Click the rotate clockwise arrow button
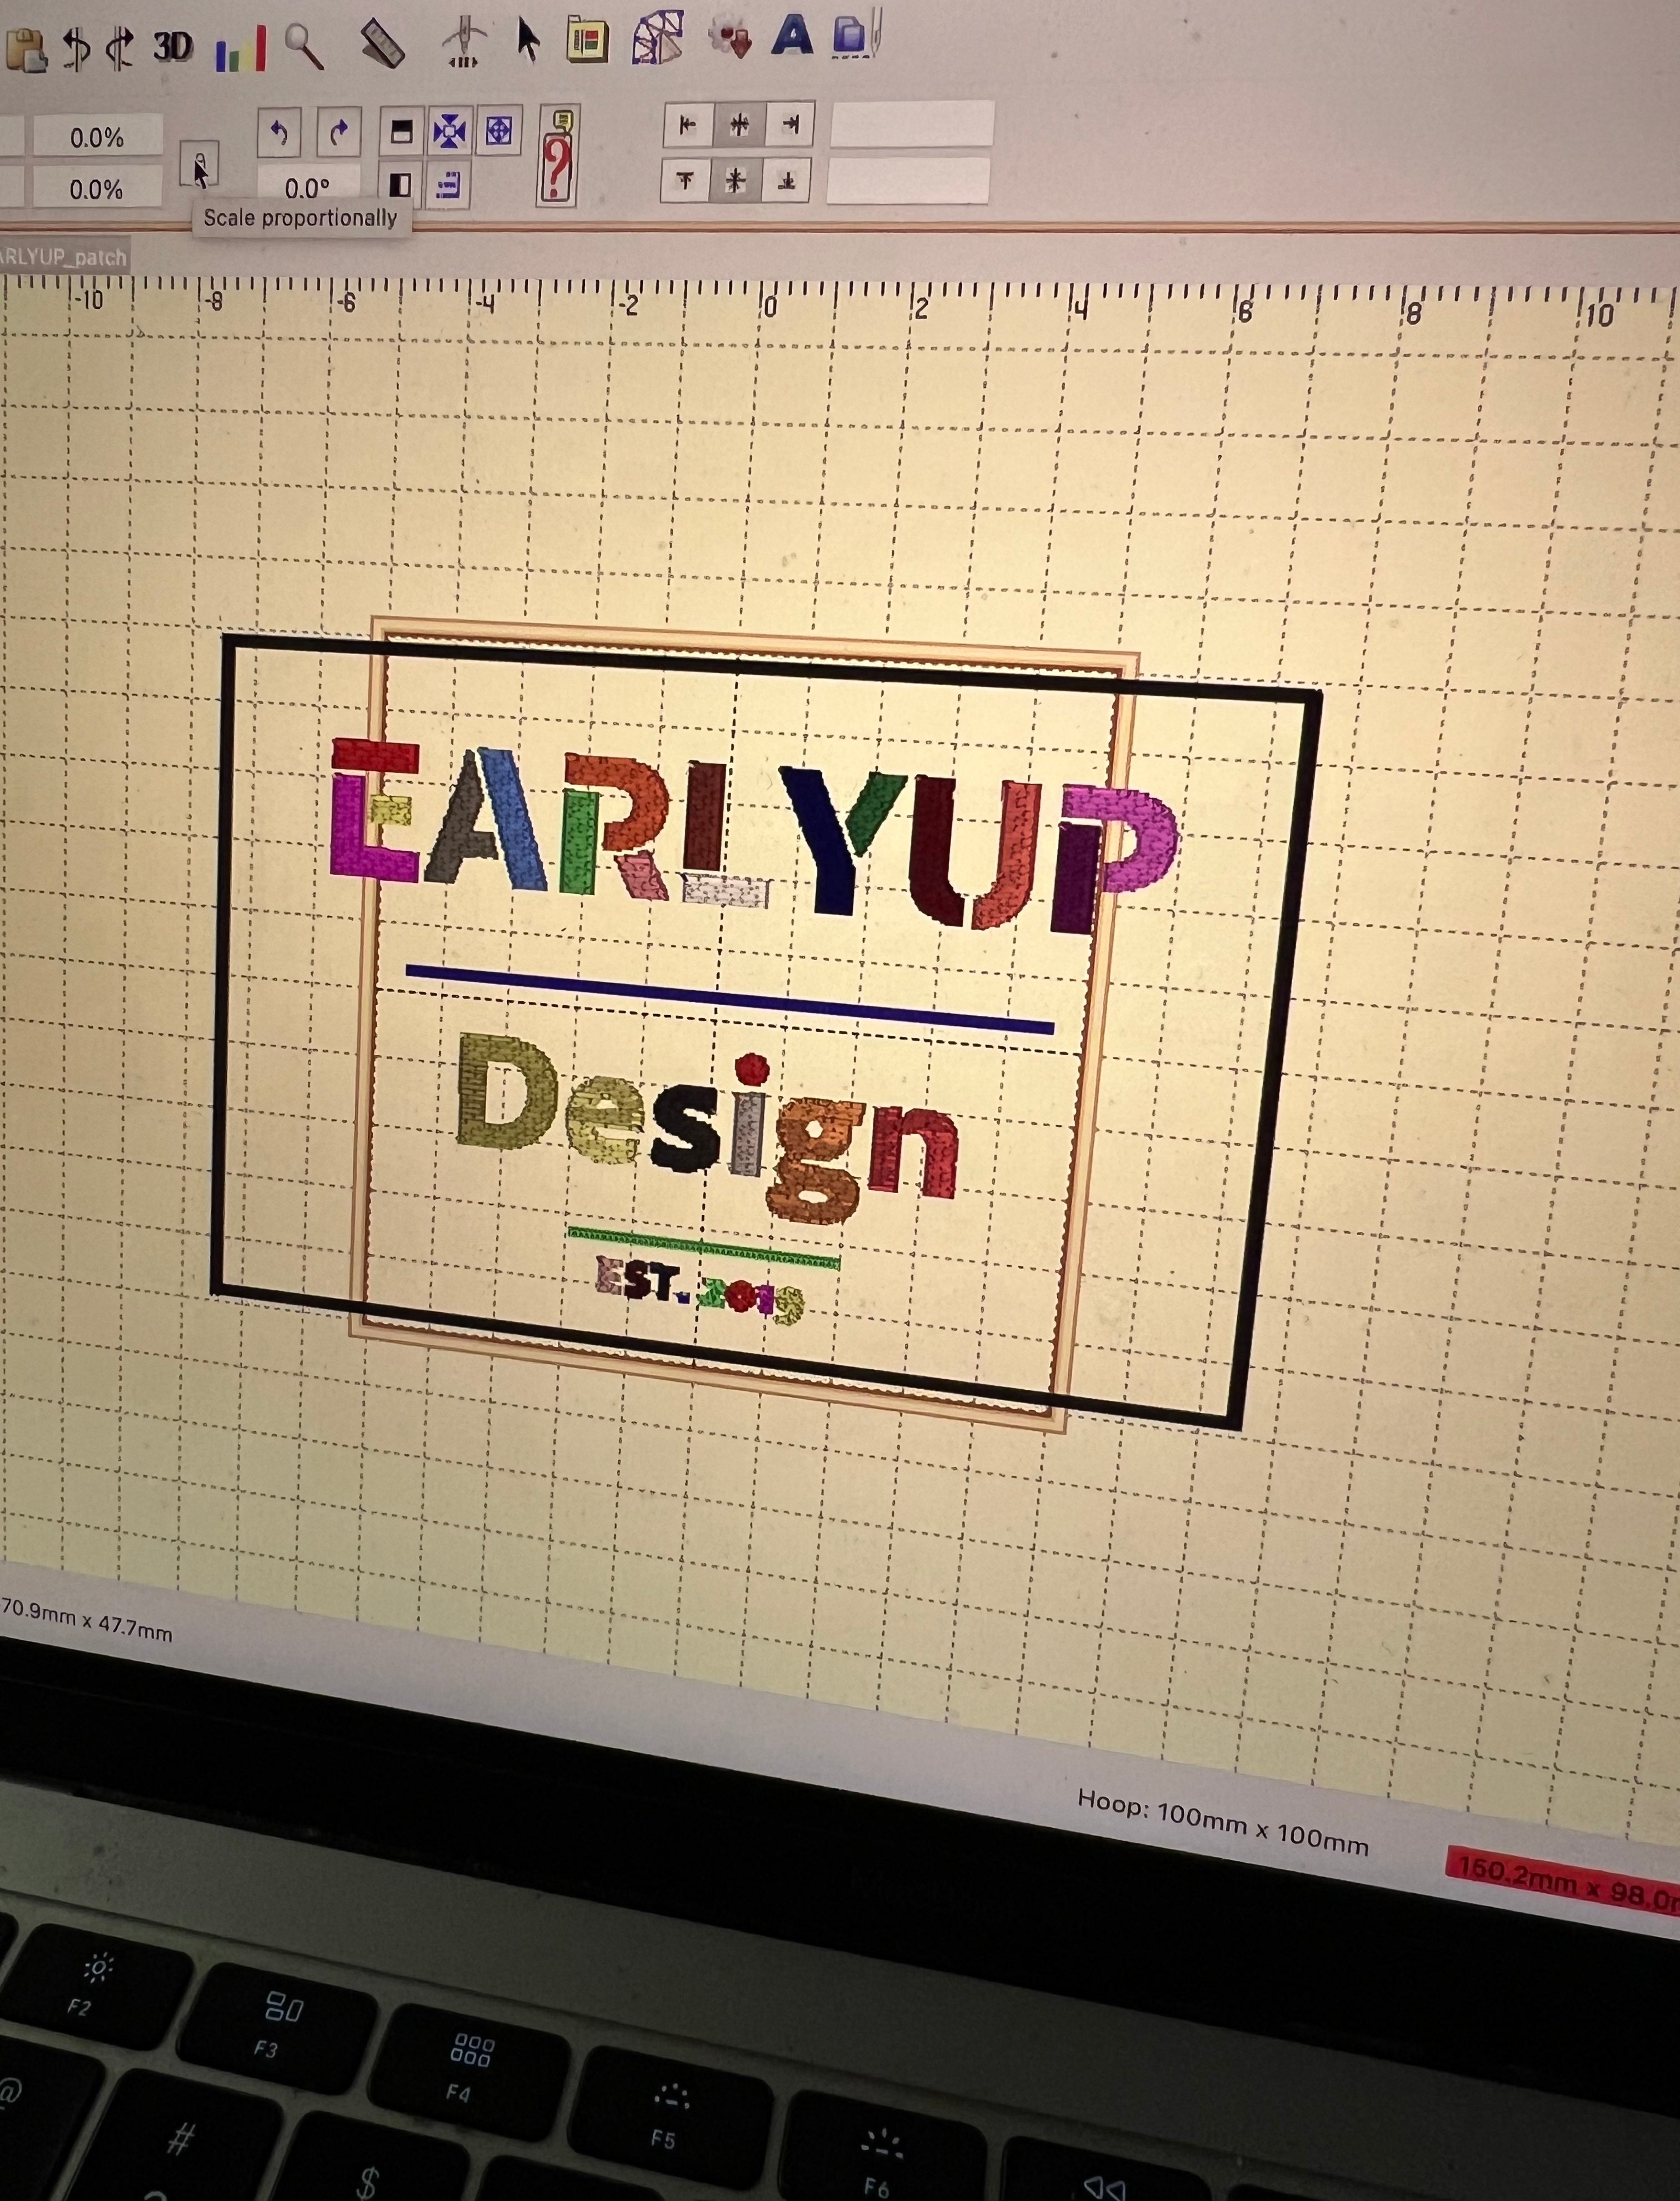The image size is (1680, 2201). [x=339, y=131]
